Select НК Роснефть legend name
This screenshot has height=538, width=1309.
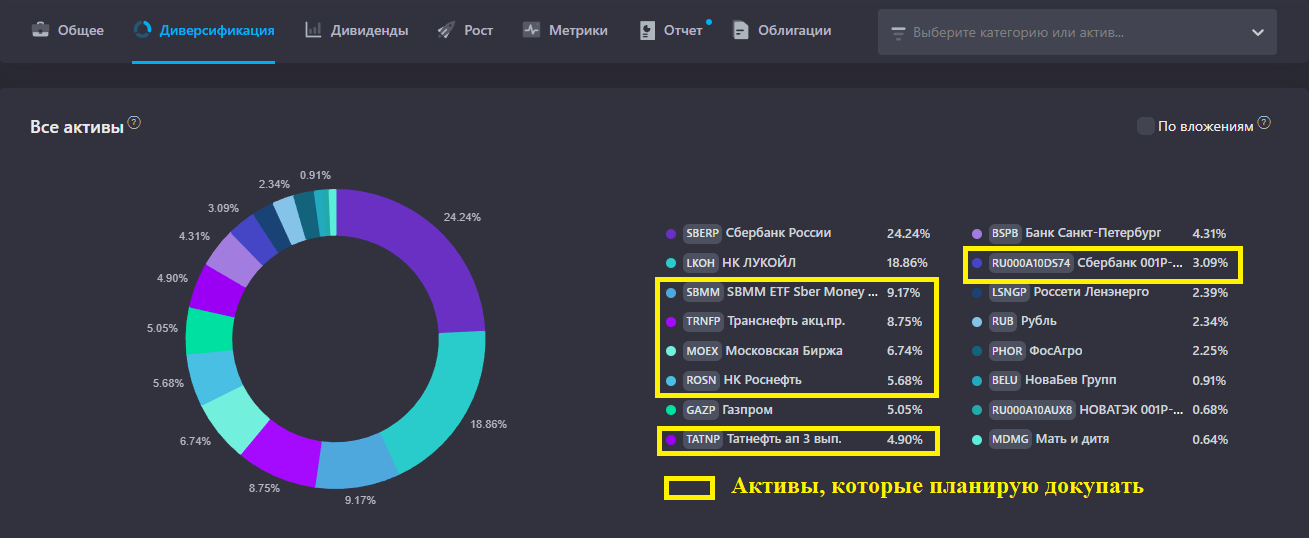tap(762, 380)
